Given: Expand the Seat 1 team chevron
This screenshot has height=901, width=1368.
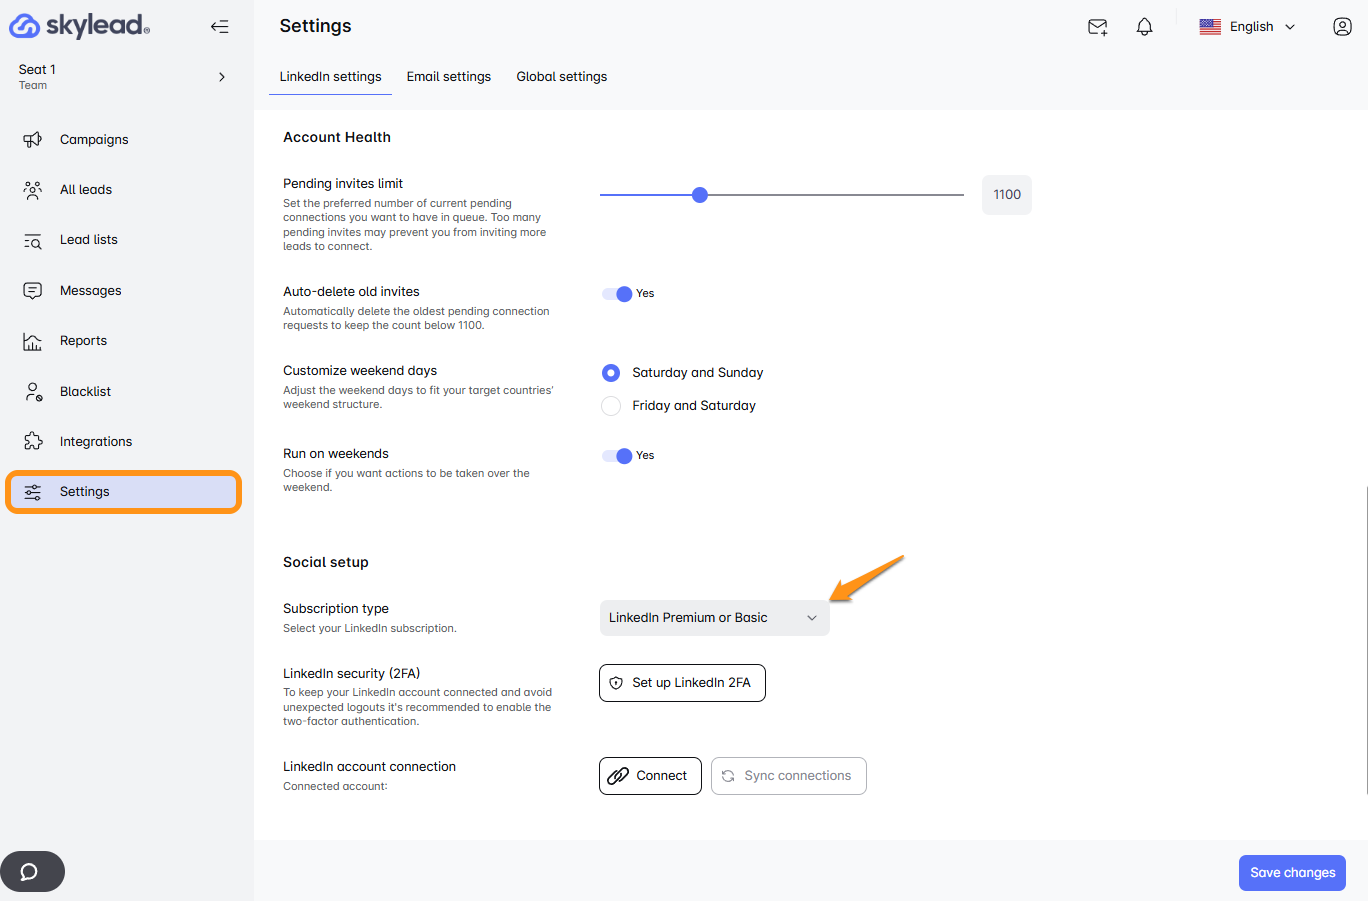Looking at the screenshot, I should pyautogui.click(x=222, y=77).
